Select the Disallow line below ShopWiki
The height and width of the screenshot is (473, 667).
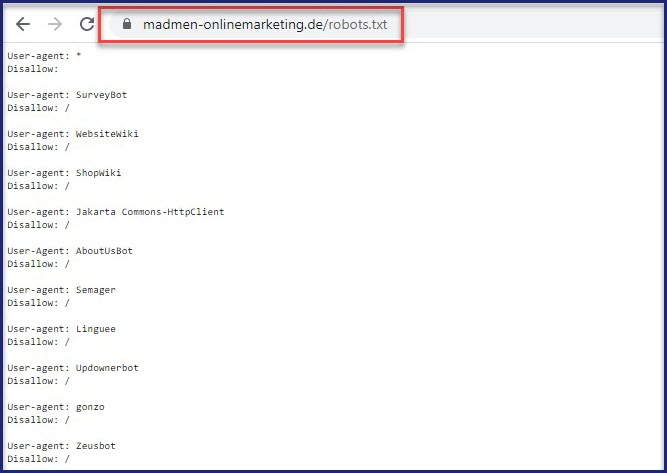click(38, 186)
